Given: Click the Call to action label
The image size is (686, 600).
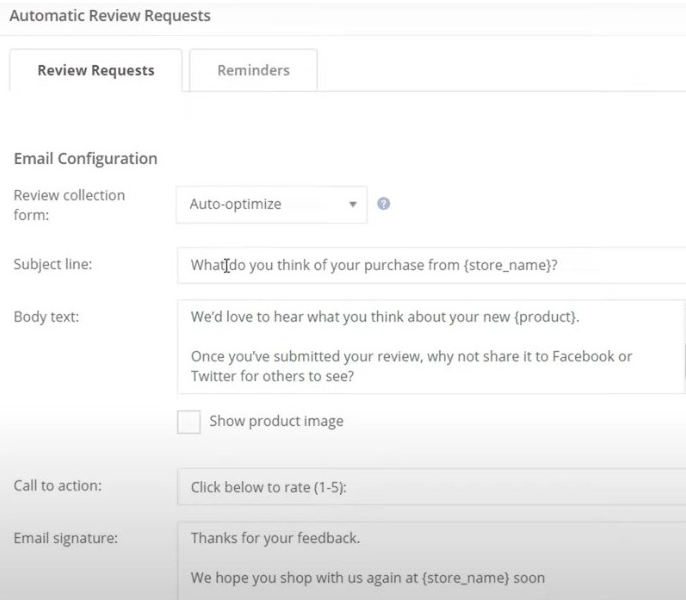Looking at the screenshot, I should tap(58, 485).
